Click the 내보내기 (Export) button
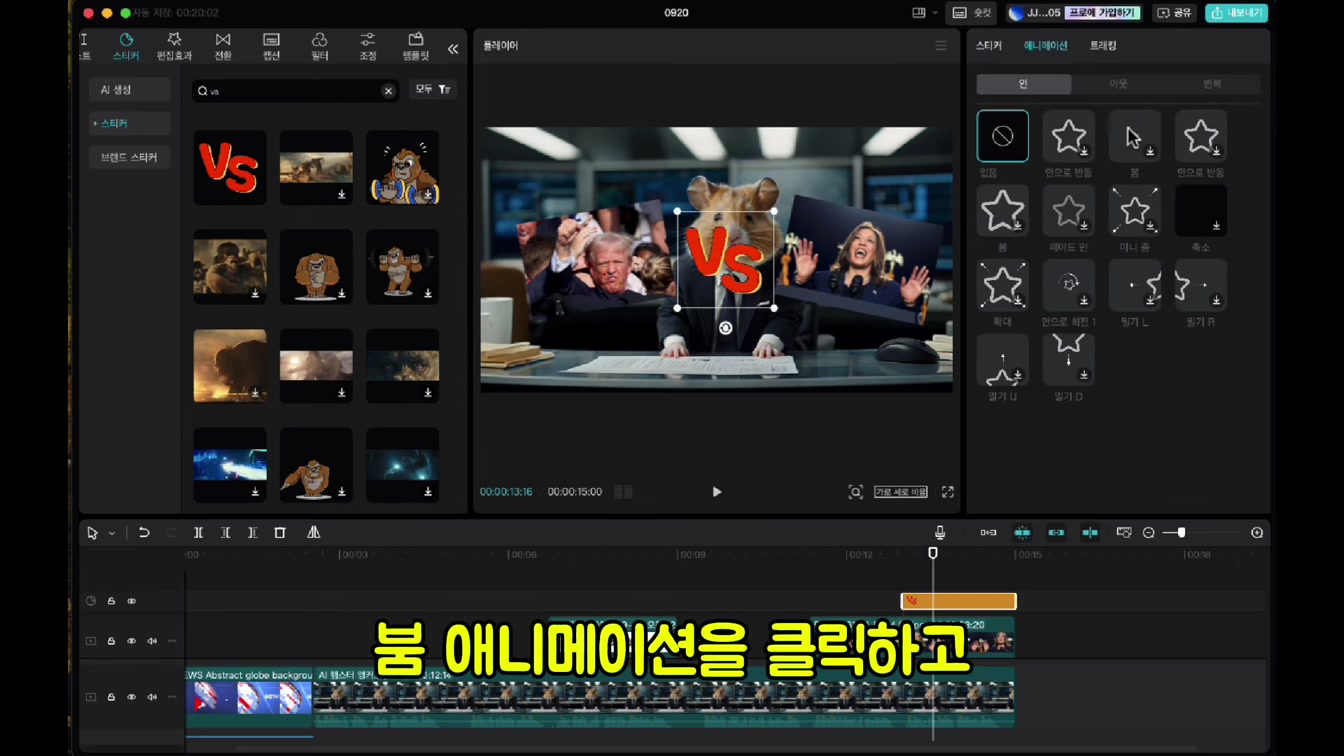This screenshot has width=1344, height=756. [x=1237, y=13]
